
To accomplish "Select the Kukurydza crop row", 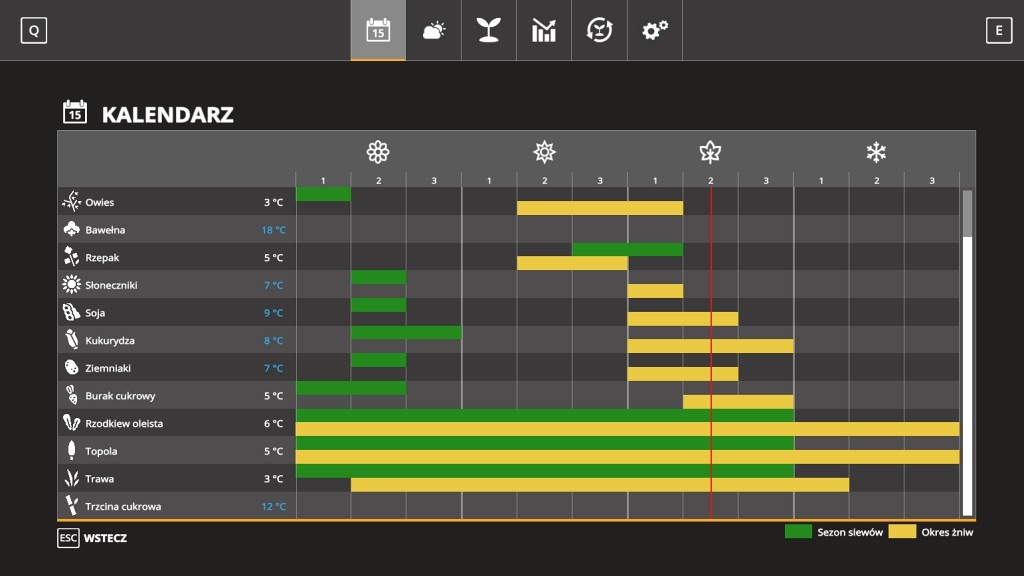I will pos(509,340).
